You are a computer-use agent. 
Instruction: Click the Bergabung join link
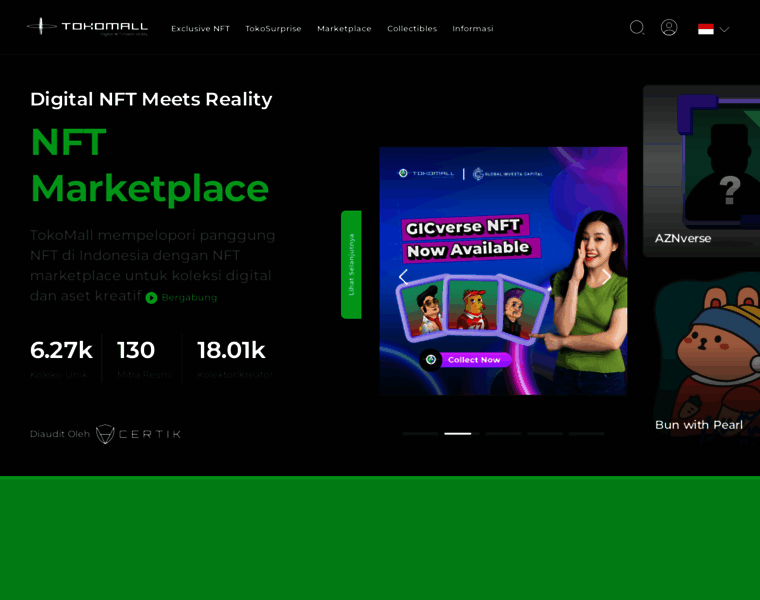tap(189, 298)
